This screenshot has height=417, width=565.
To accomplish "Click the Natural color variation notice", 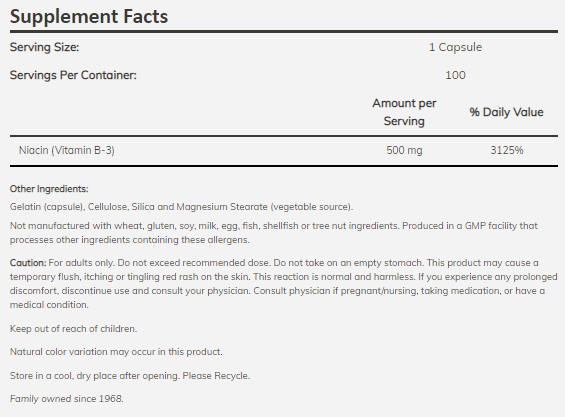I will [116, 352].
